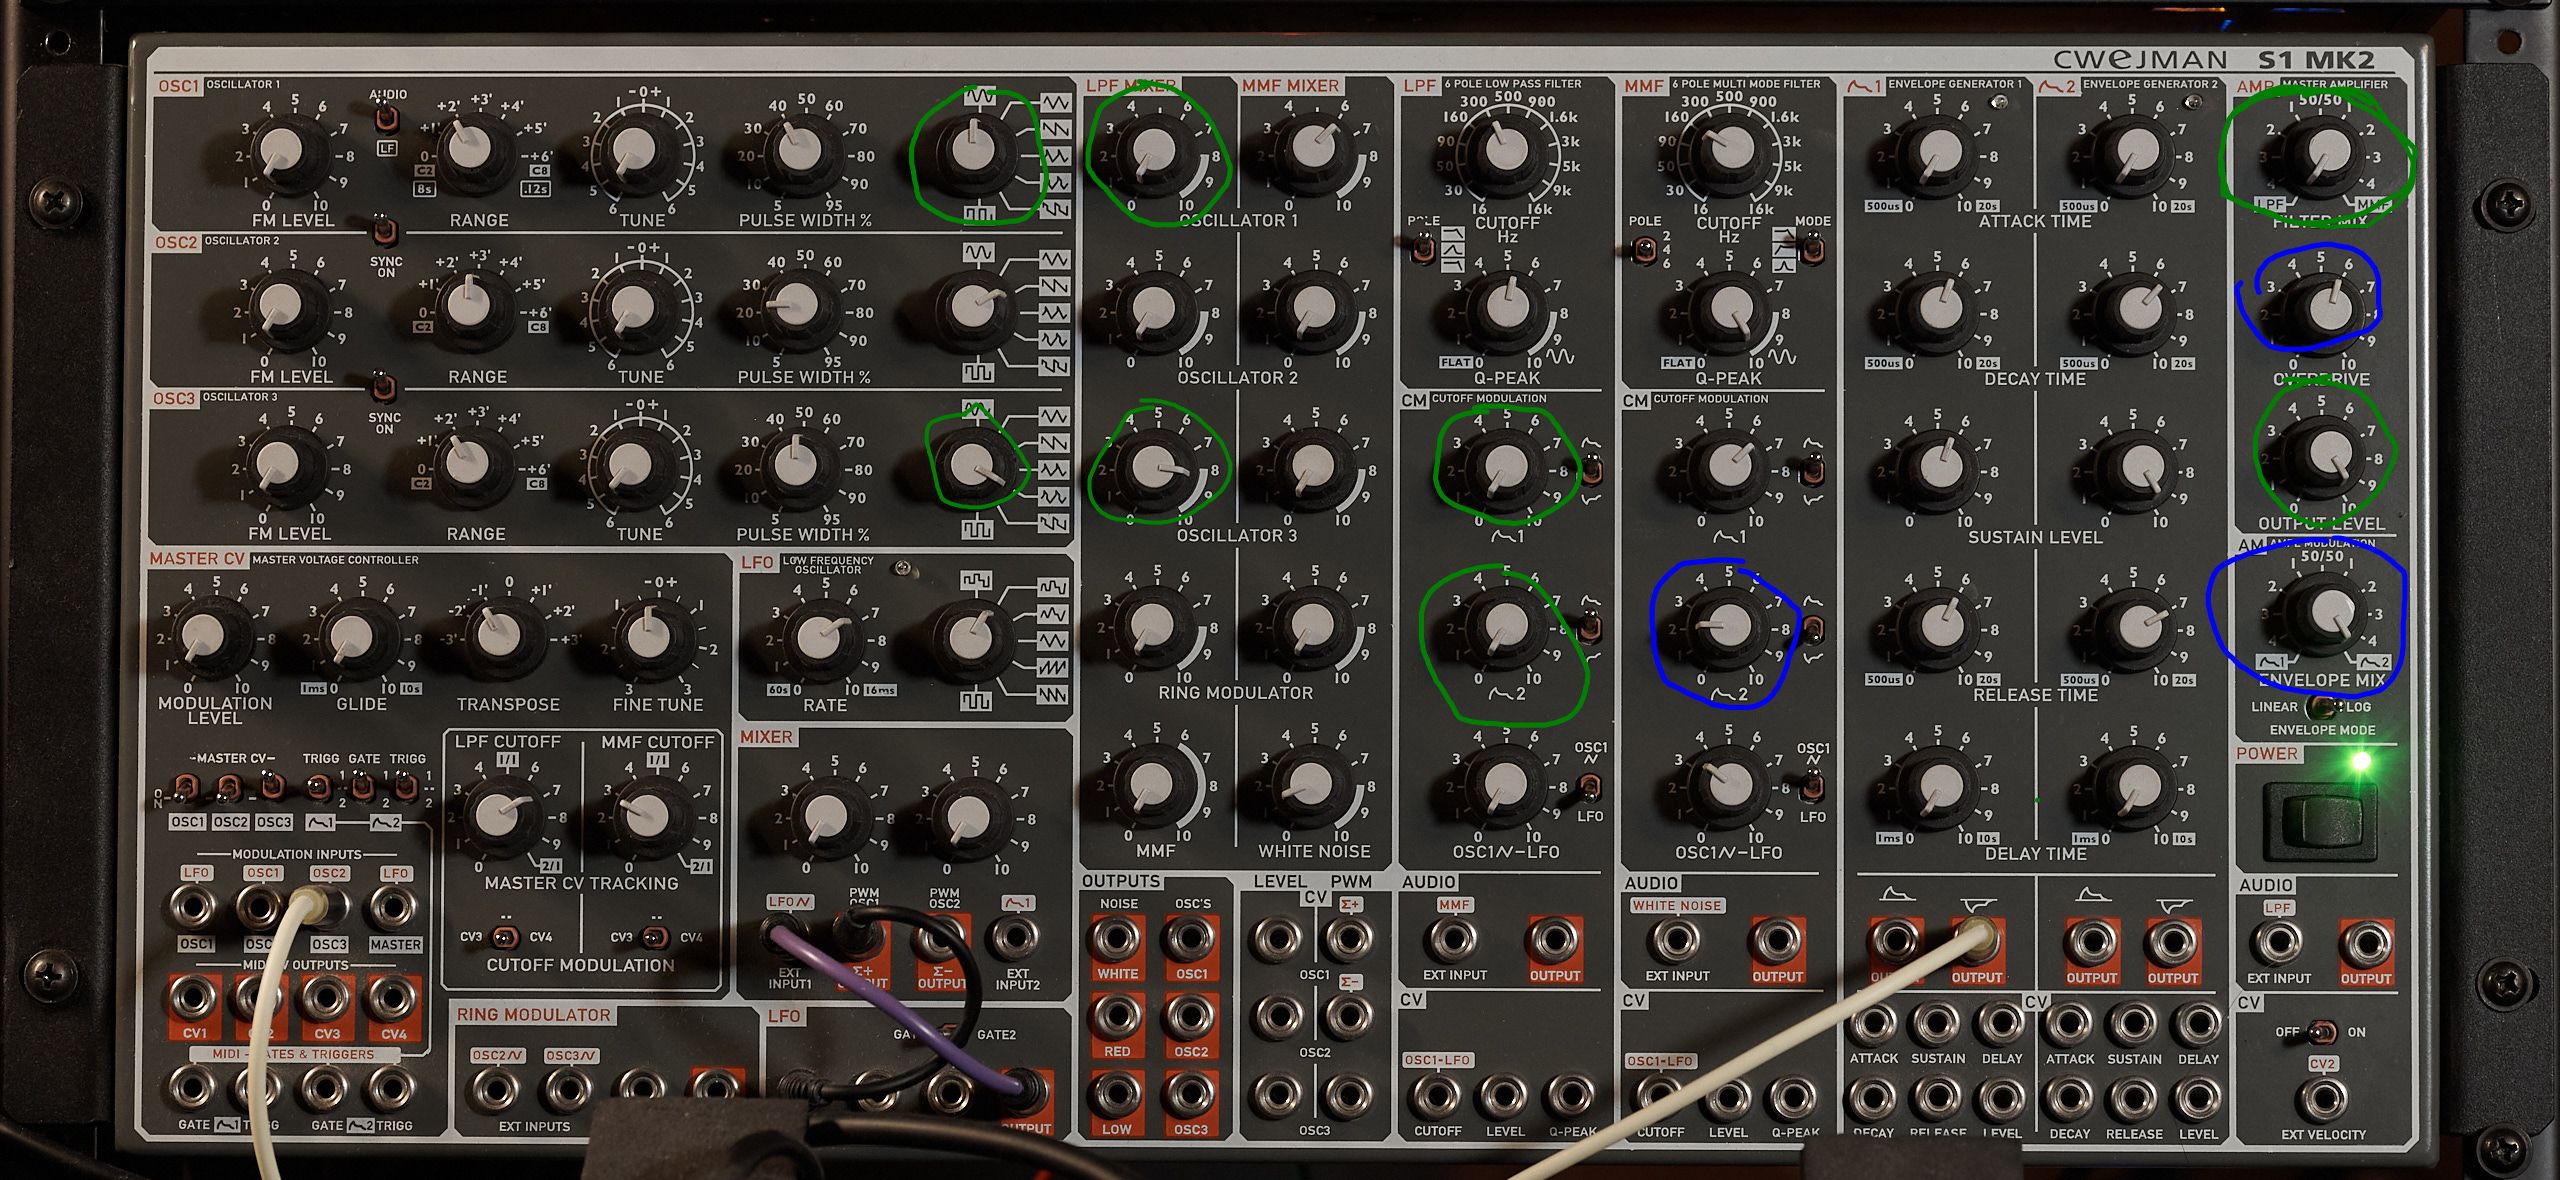Click the EXT INPUT2 jack in the MIXER section
The height and width of the screenshot is (1180, 2560).
point(1016,937)
